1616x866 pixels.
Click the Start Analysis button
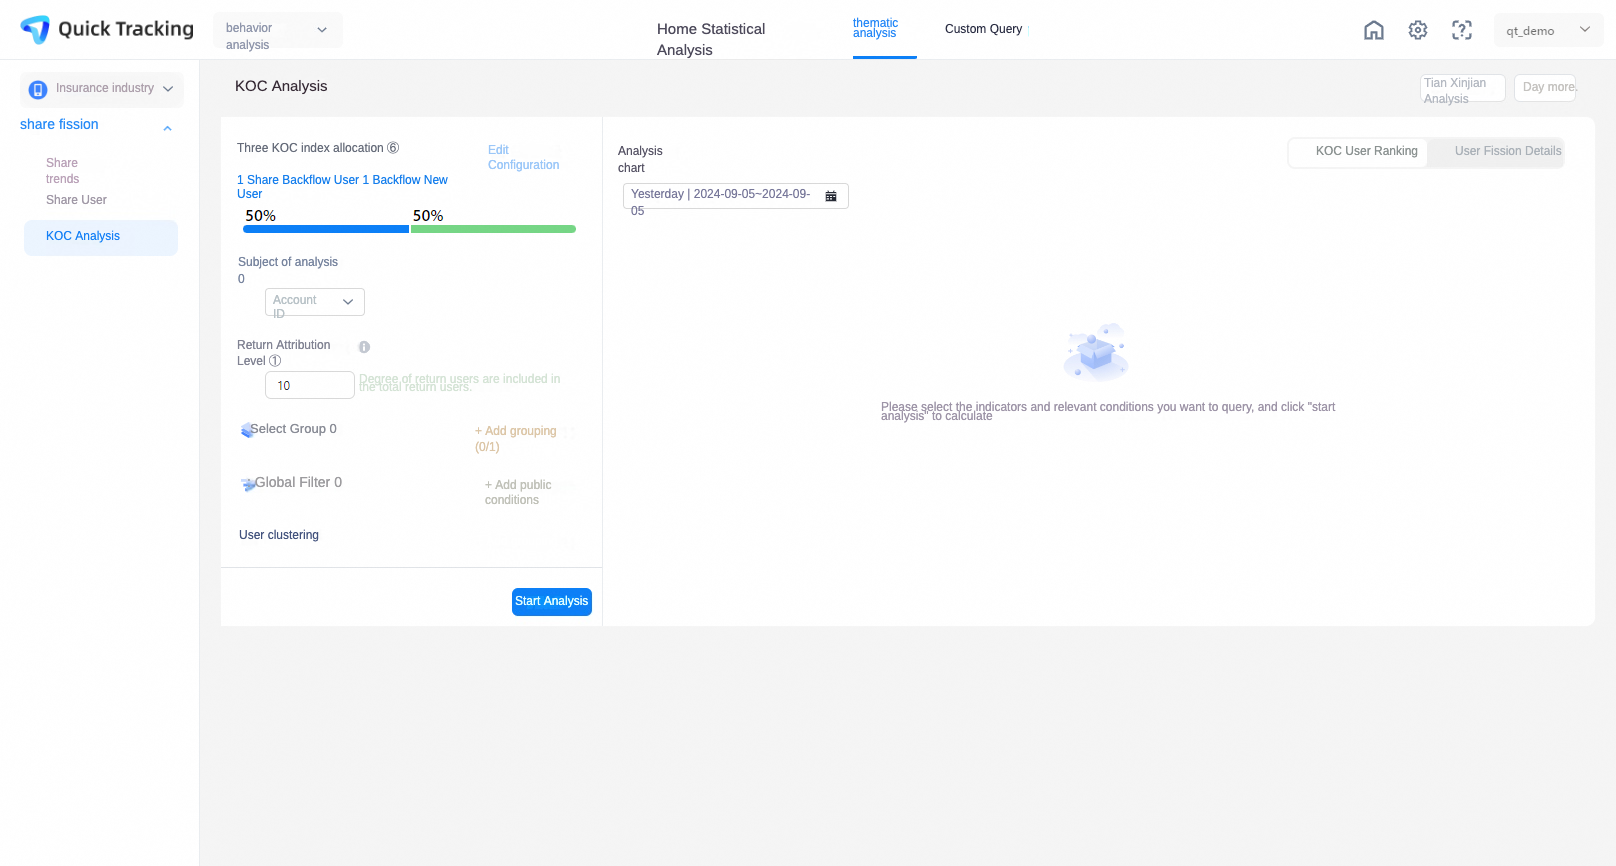tap(552, 602)
